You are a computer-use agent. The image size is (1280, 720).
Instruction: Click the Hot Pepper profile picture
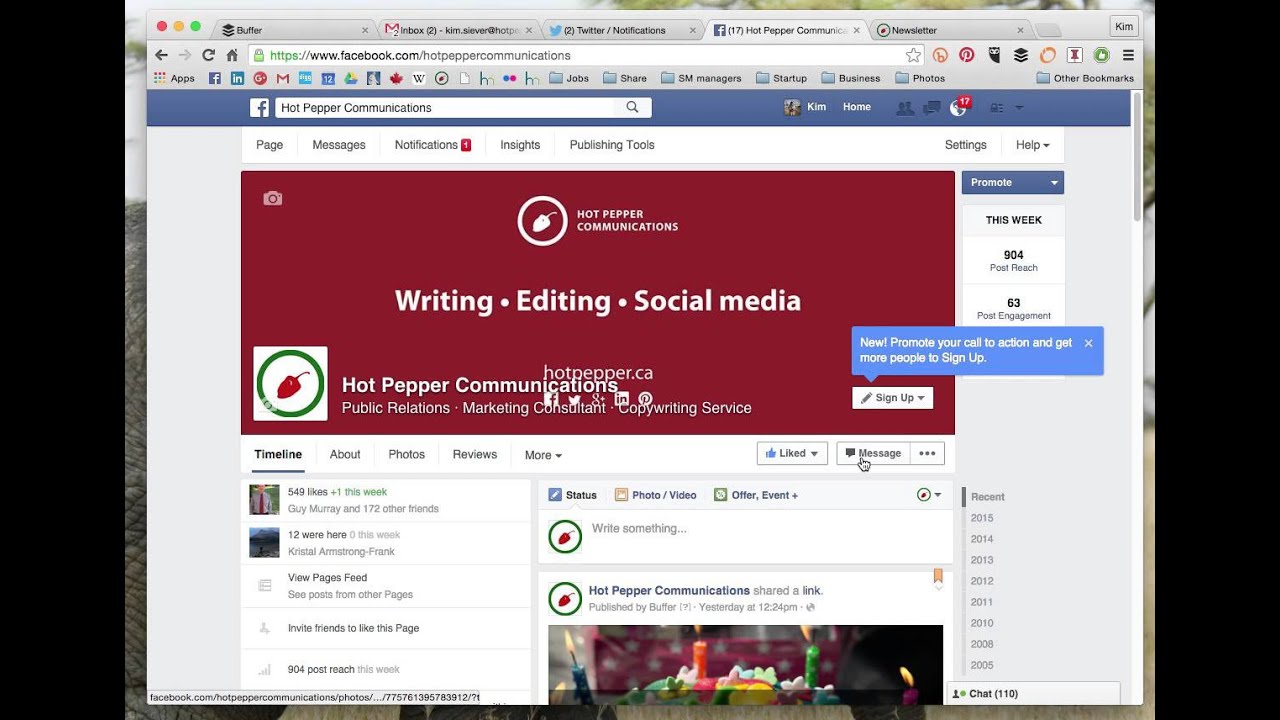(x=290, y=384)
